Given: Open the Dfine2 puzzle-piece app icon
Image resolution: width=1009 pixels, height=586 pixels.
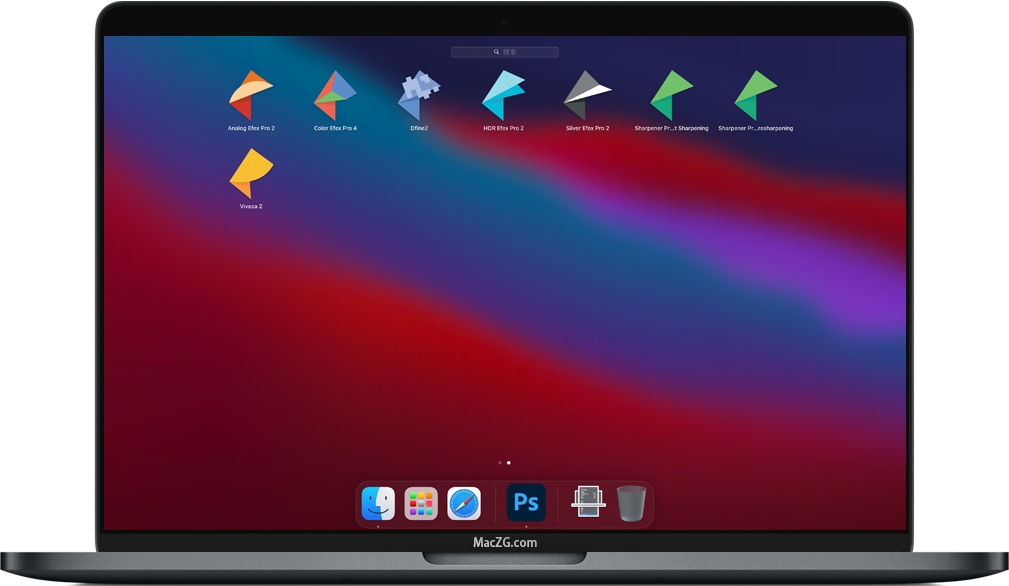Looking at the screenshot, I should (x=419, y=96).
